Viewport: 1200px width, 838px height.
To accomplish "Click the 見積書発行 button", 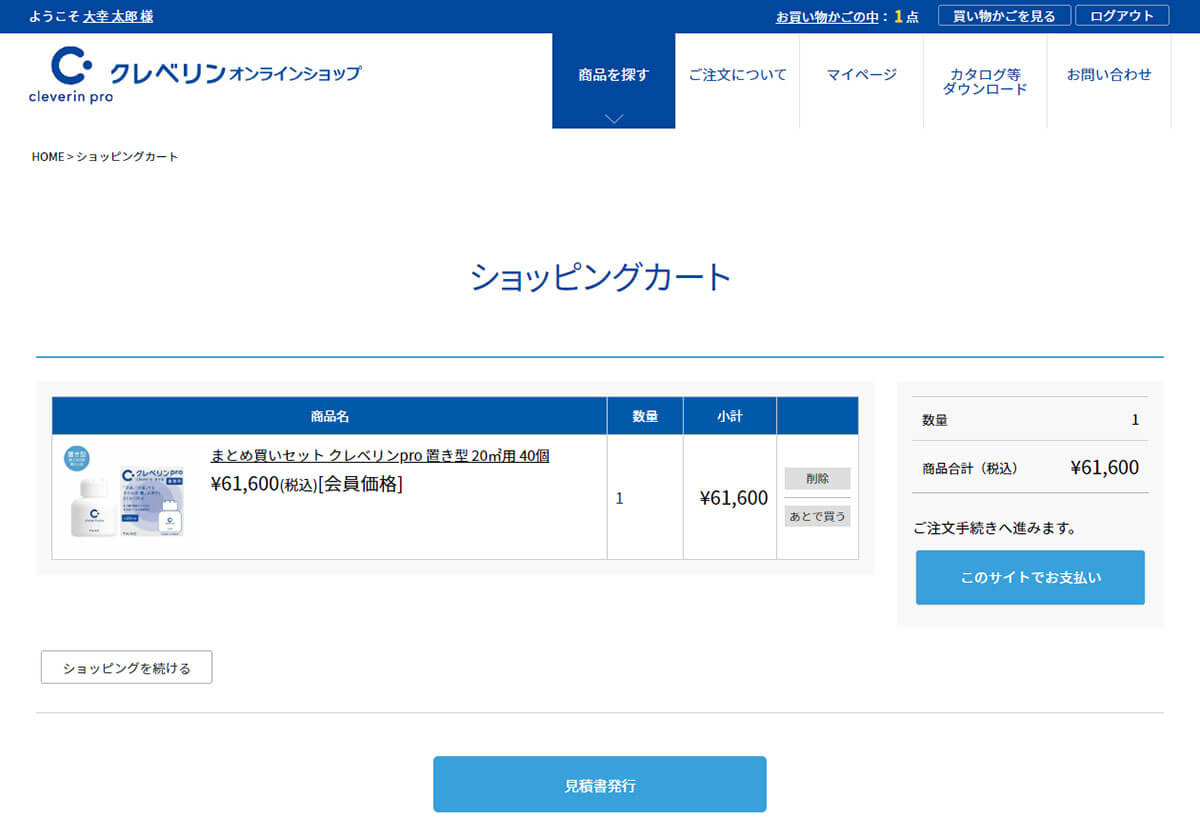I will (x=600, y=784).
